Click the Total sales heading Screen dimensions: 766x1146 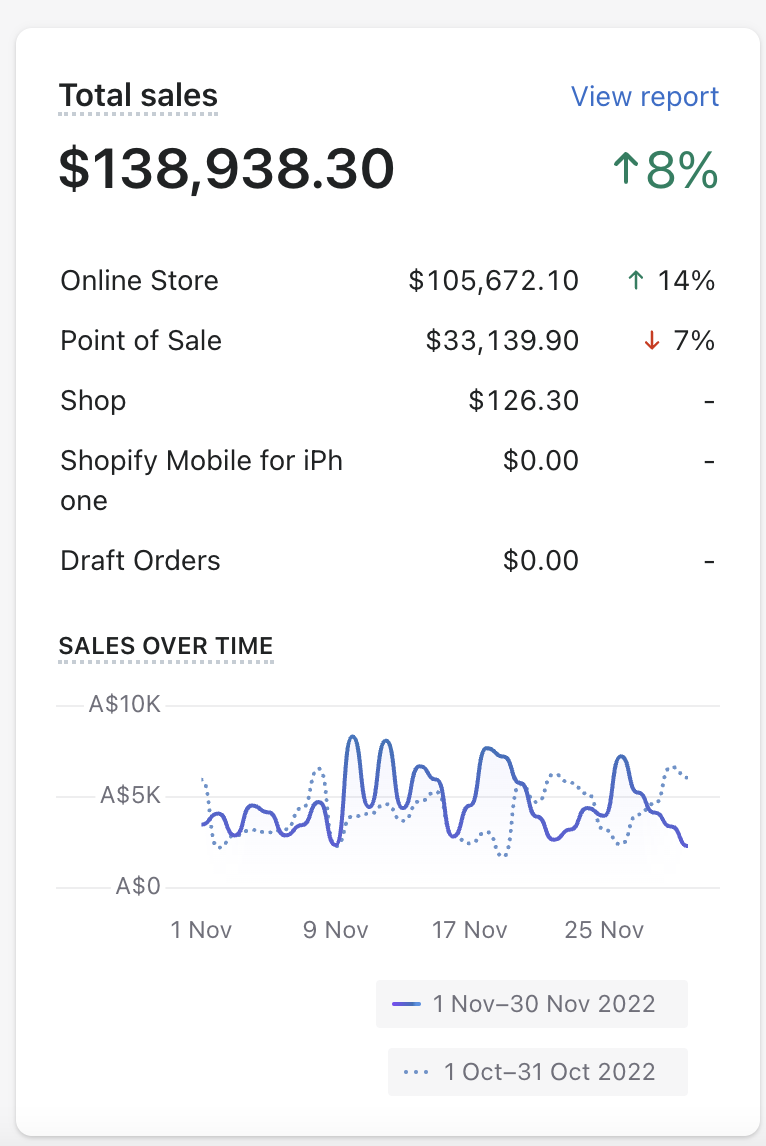pos(138,96)
